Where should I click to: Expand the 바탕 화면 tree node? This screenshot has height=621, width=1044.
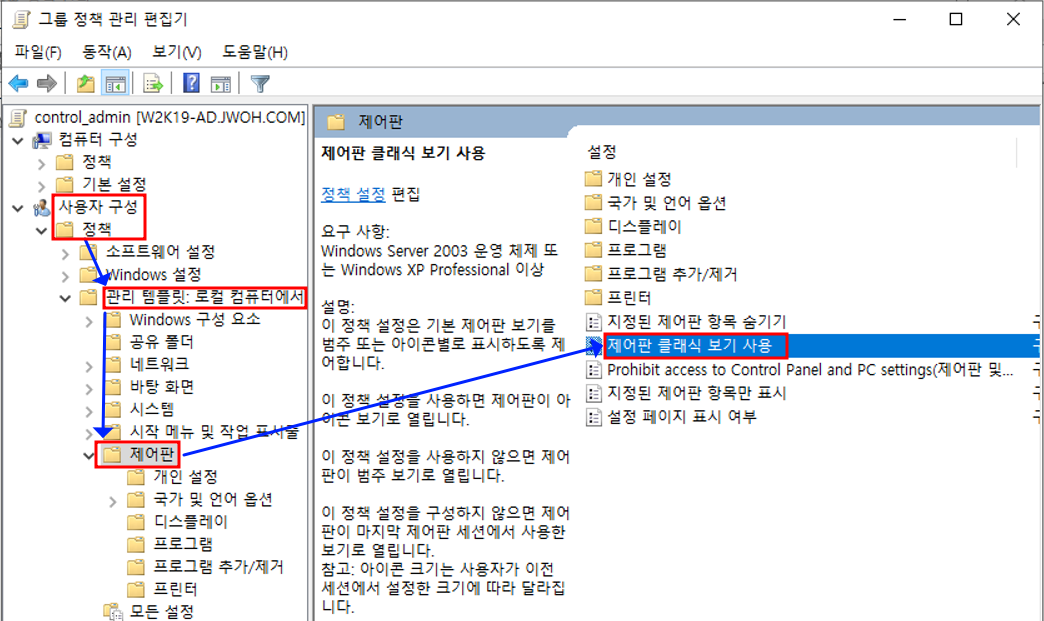[89, 389]
